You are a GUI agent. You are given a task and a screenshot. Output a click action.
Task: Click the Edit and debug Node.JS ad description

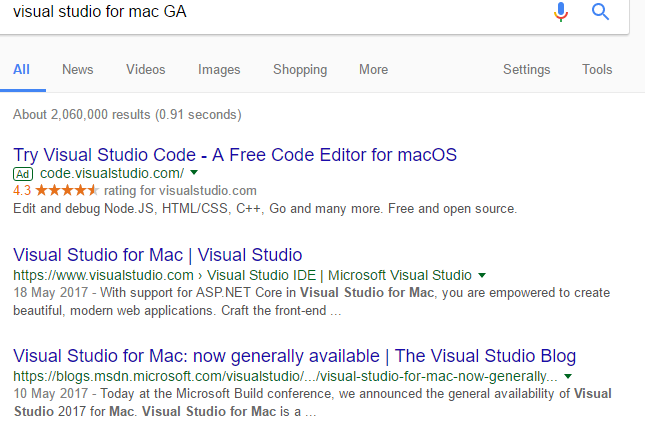tap(265, 208)
